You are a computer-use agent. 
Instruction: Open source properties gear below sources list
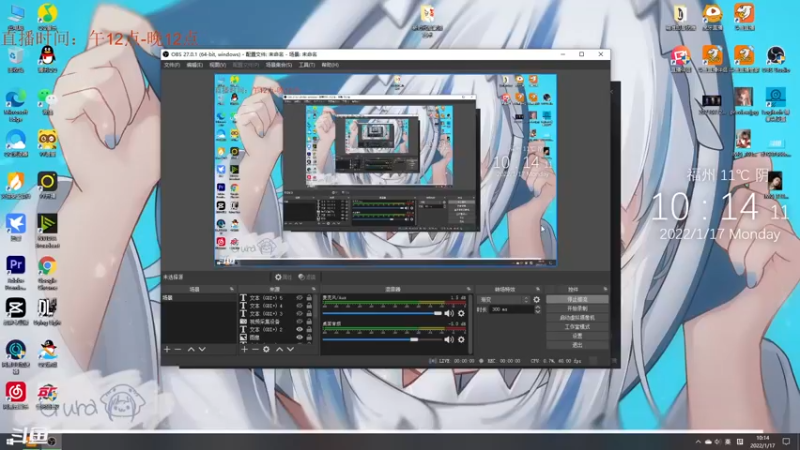(266, 349)
